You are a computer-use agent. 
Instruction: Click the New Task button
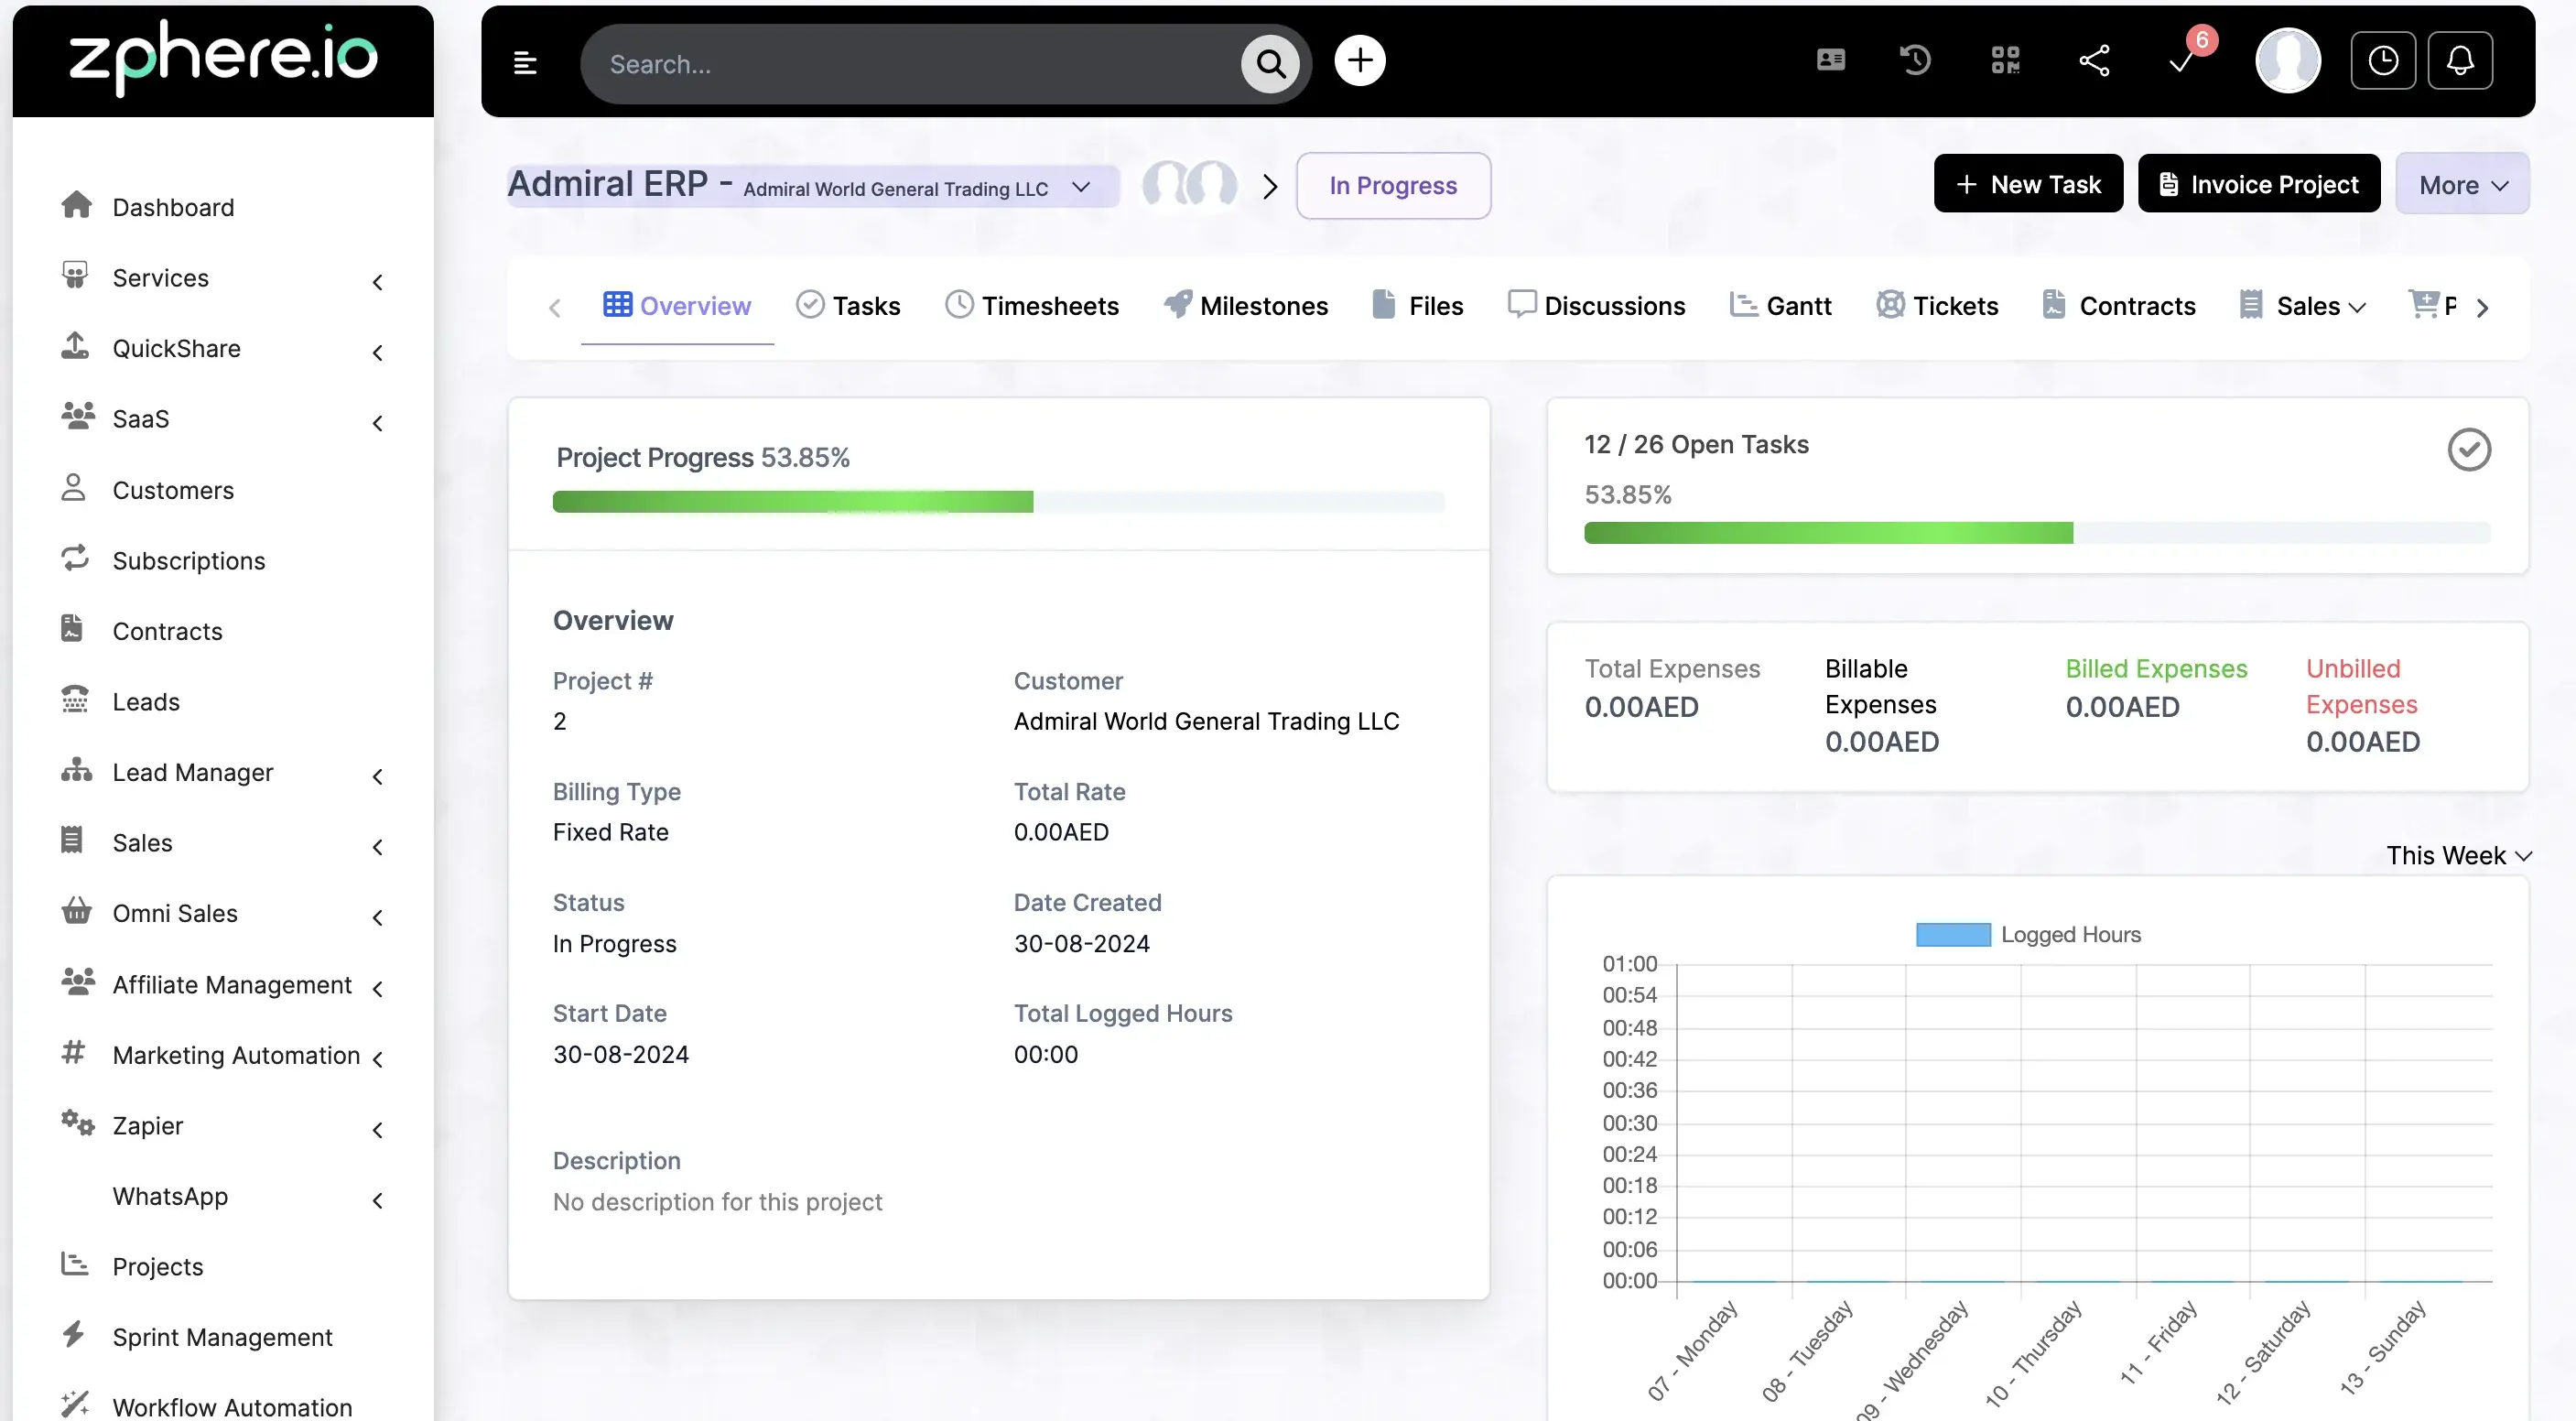tap(2028, 184)
